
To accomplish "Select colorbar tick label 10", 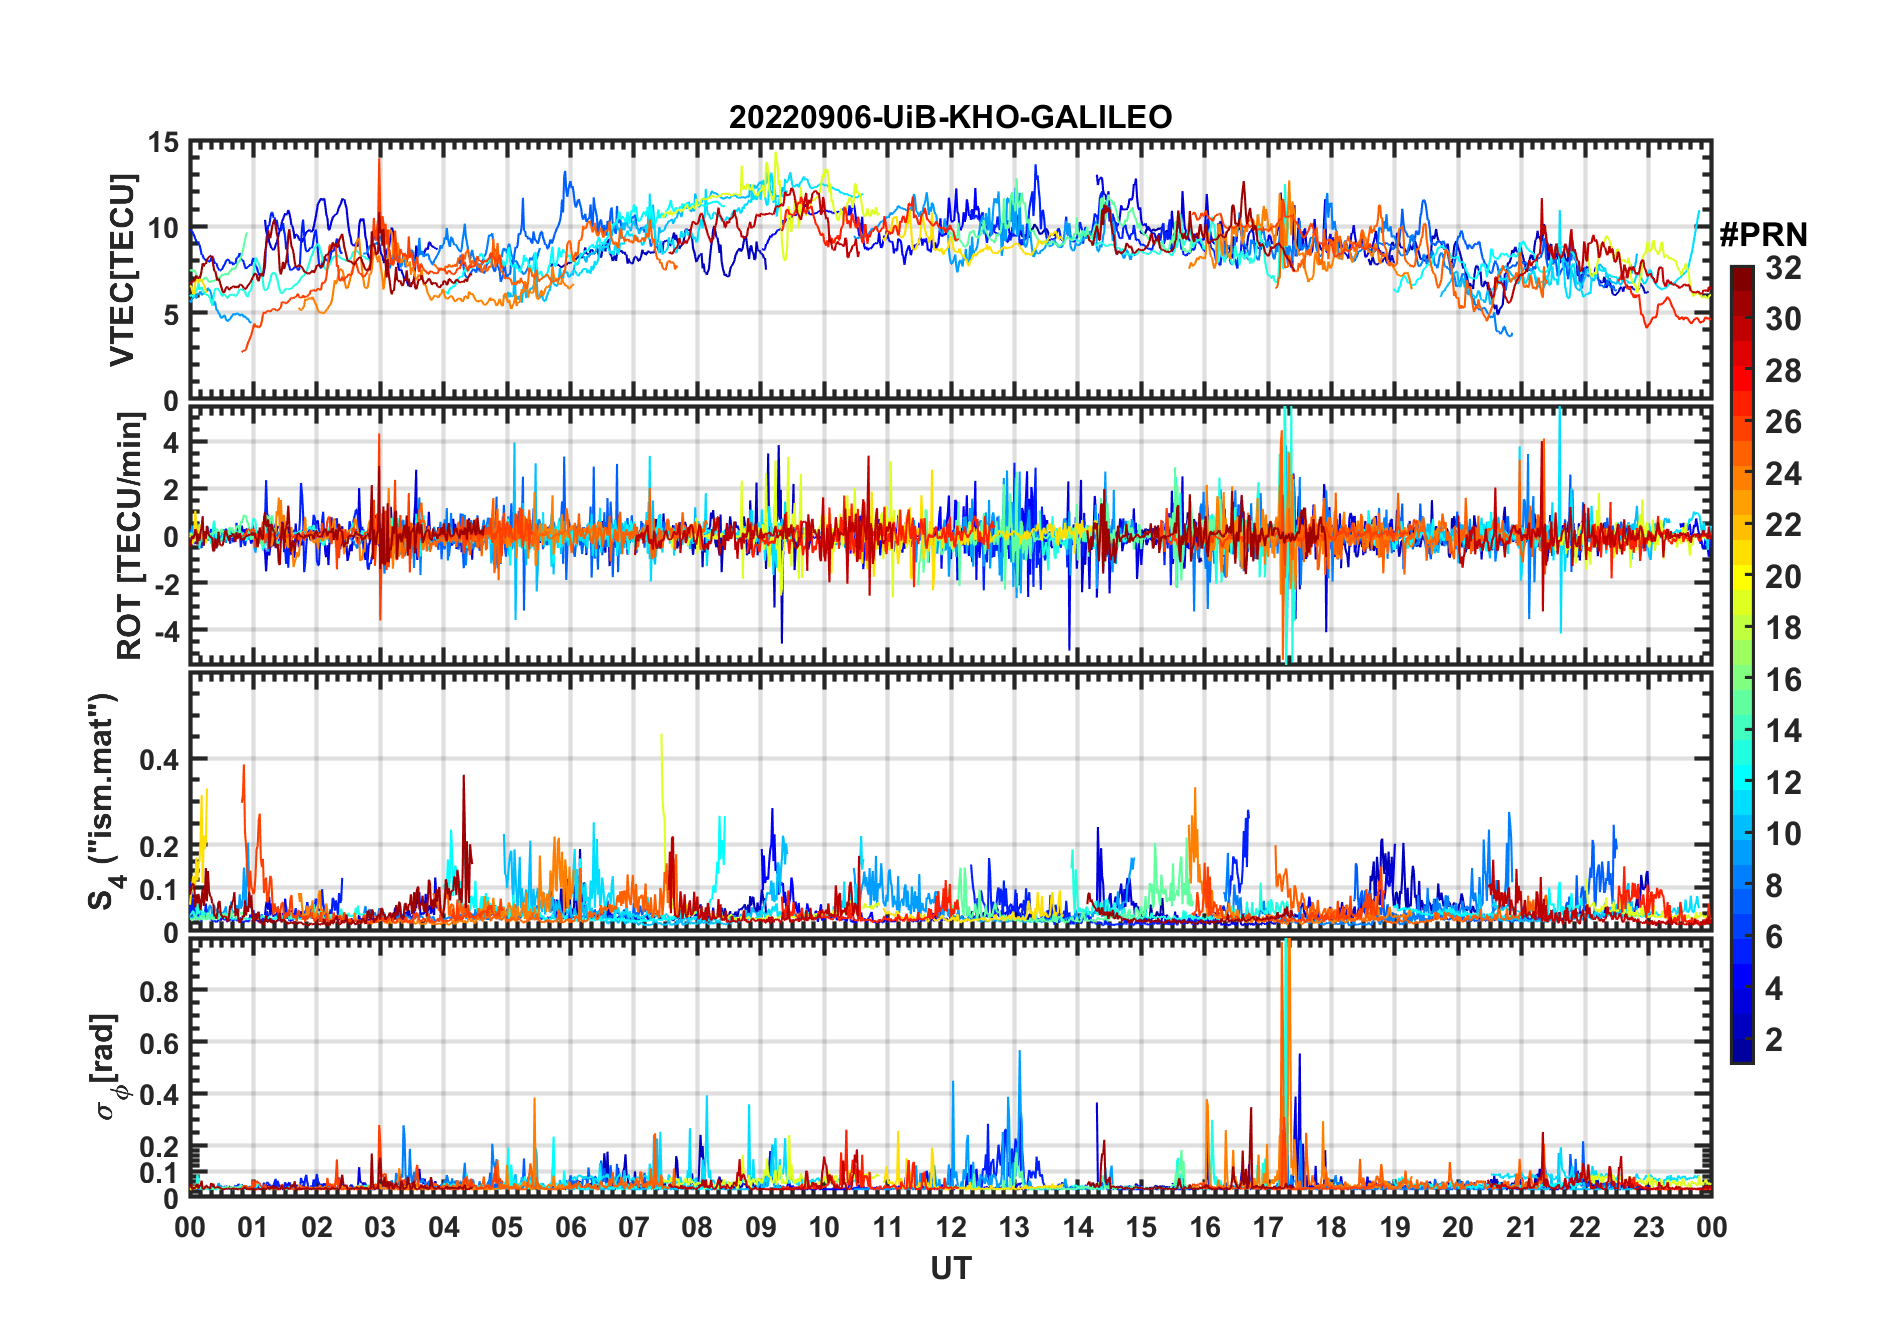I will pyautogui.click(x=1783, y=834).
